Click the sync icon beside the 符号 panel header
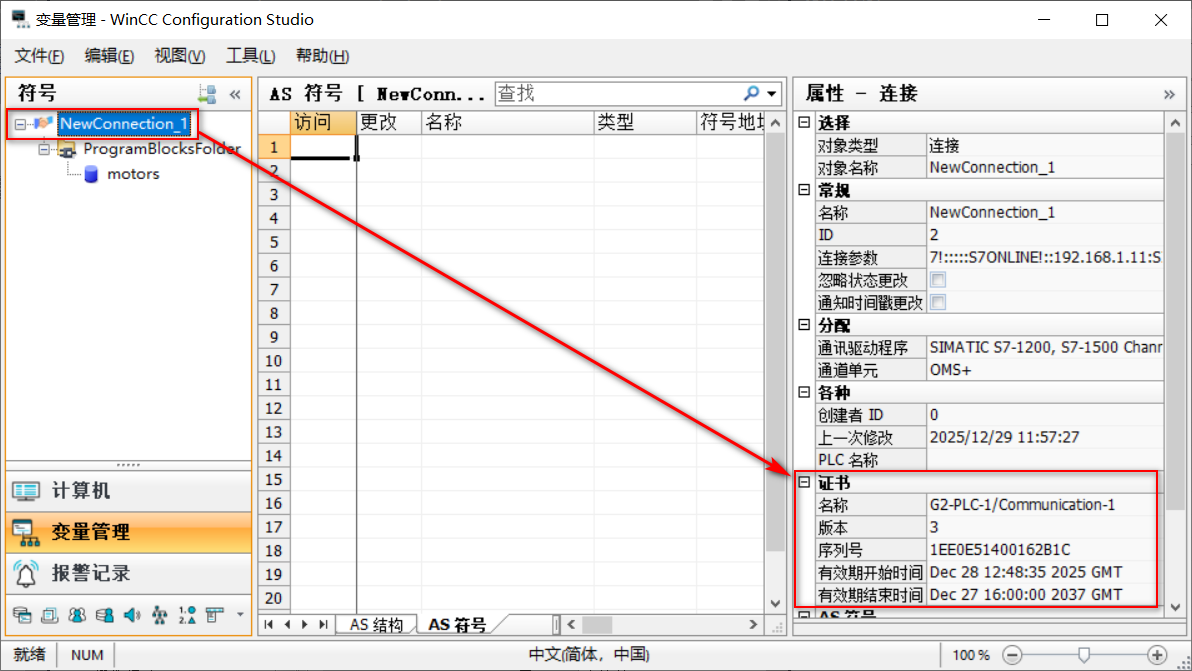Viewport: 1192px width, 671px height. tap(208, 93)
